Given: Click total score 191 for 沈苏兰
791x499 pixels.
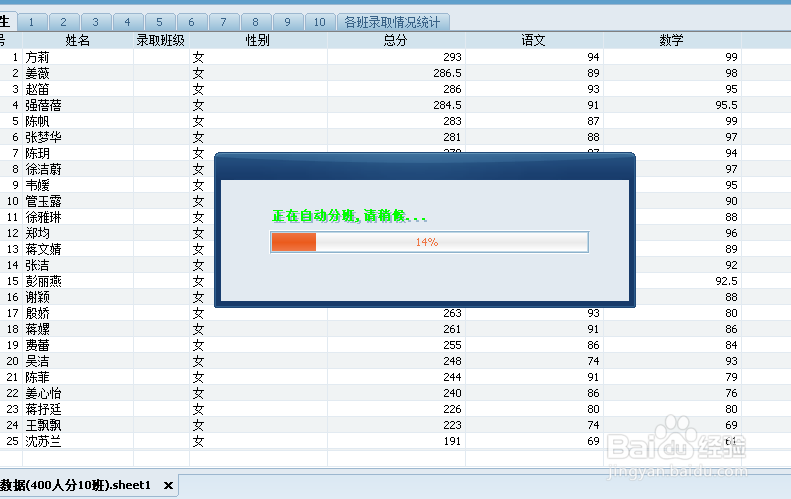Looking at the screenshot, I should (452, 441).
